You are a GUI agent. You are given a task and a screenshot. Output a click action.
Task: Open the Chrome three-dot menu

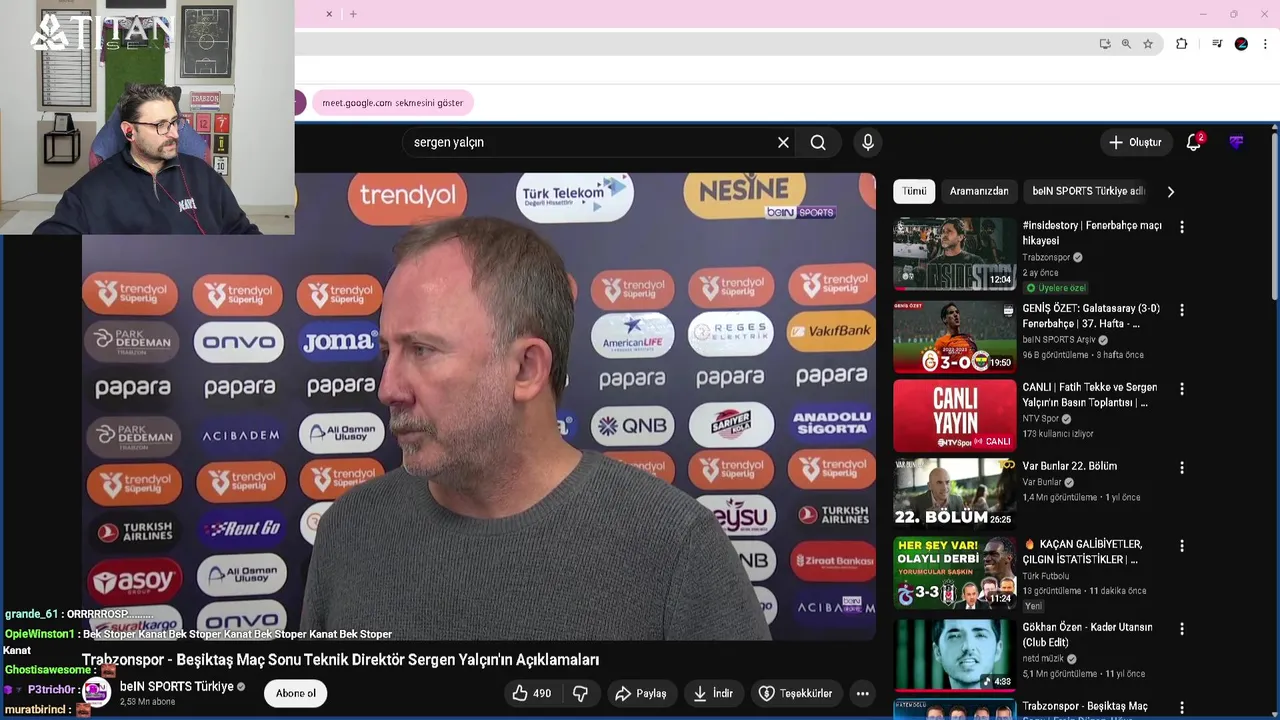click(x=1265, y=44)
